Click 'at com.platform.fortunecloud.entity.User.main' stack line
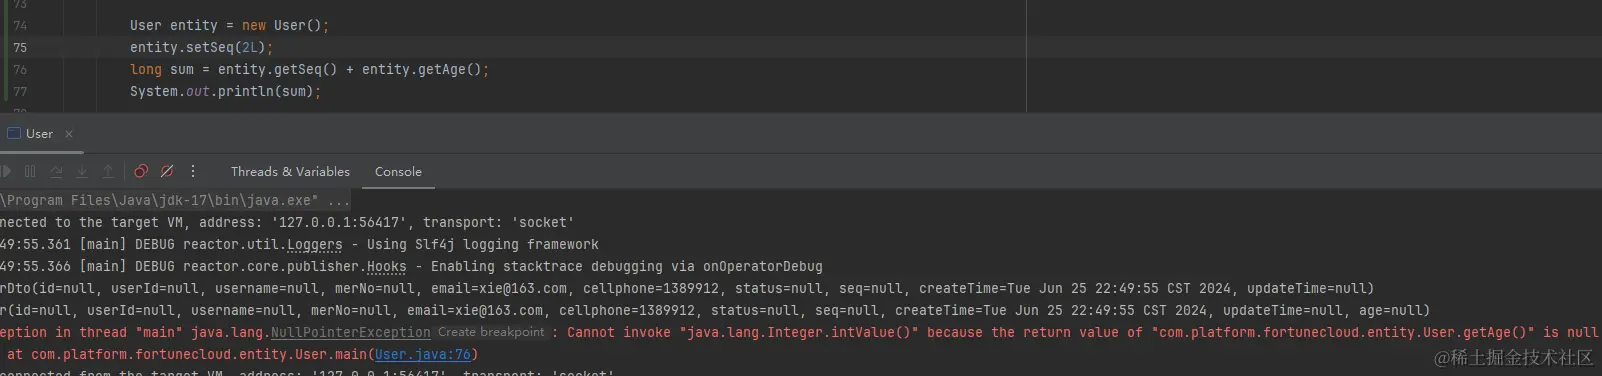1602x376 pixels. tap(187, 355)
